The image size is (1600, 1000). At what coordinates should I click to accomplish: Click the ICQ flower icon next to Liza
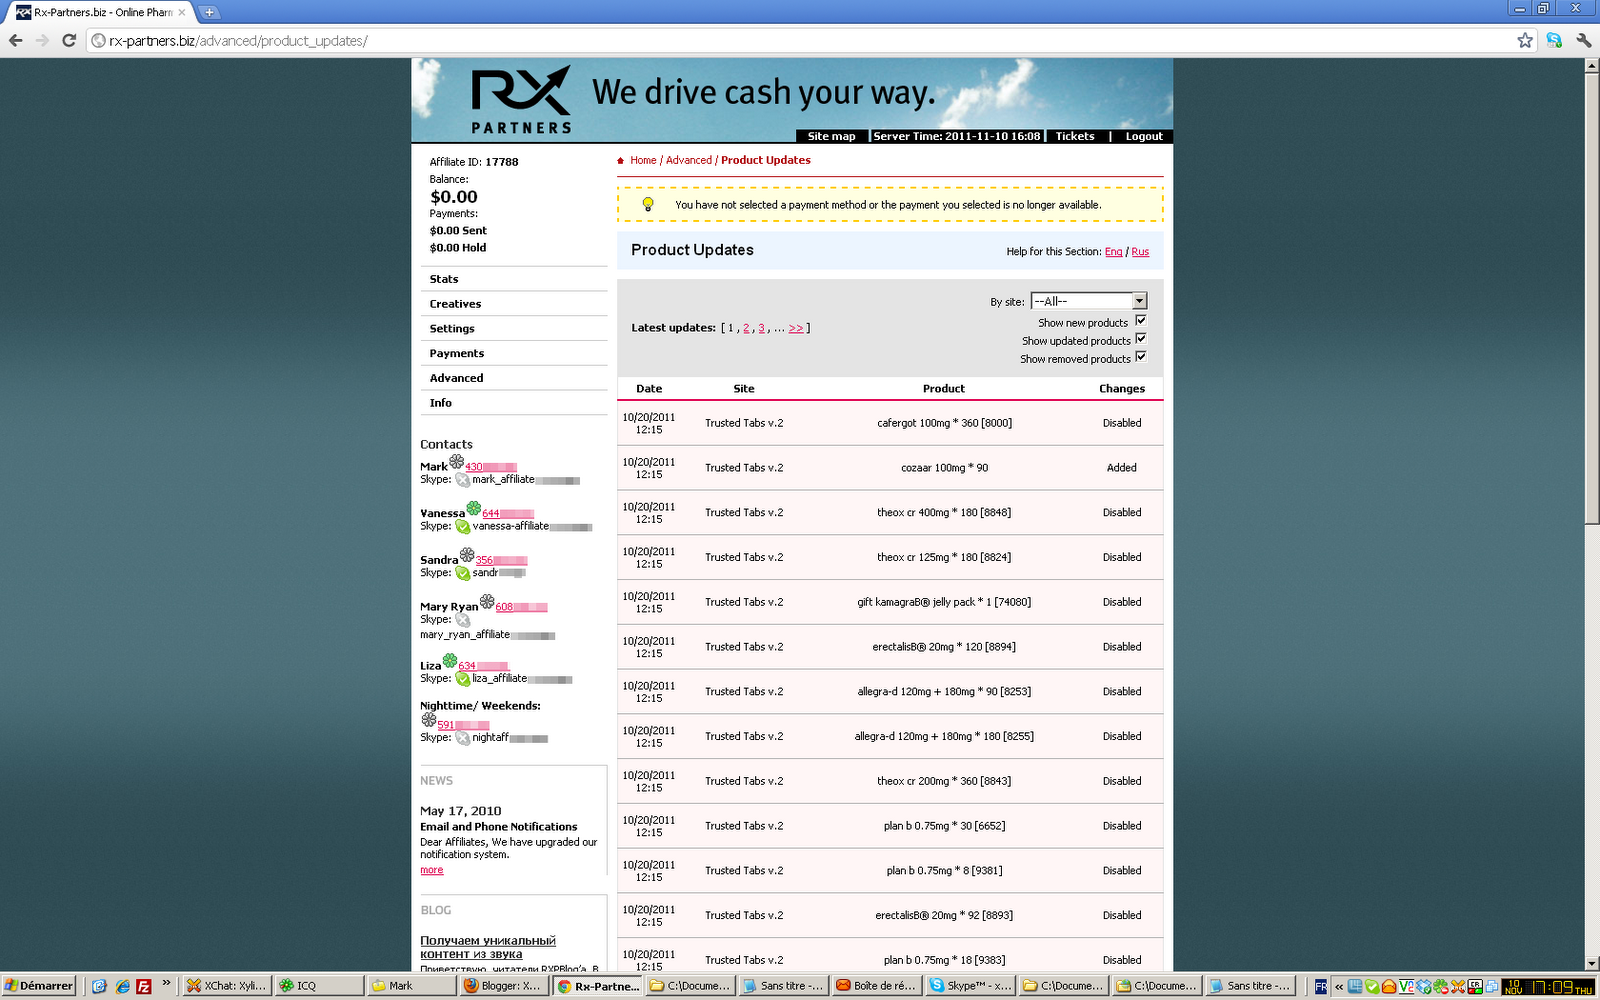click(x=450, y=661)
